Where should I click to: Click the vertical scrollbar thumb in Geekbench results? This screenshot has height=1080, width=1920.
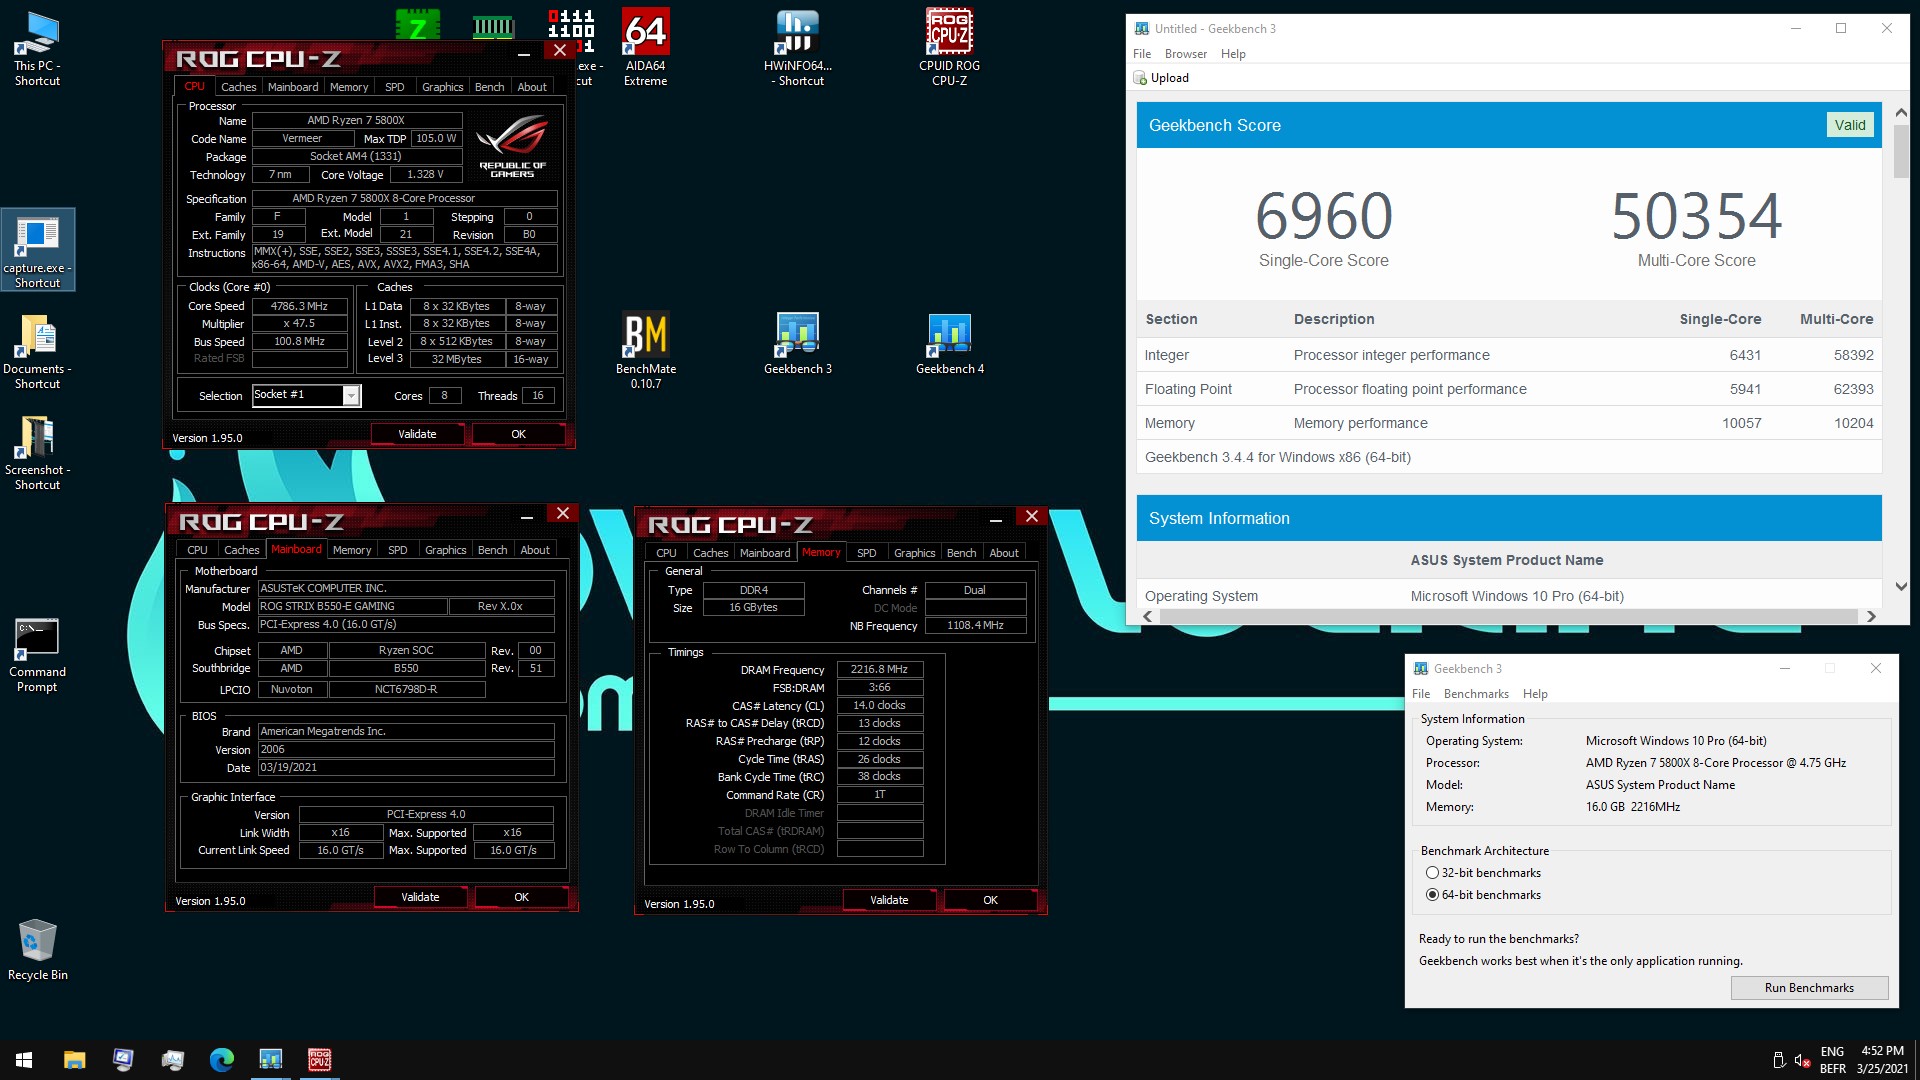[x=1900, y=152]
